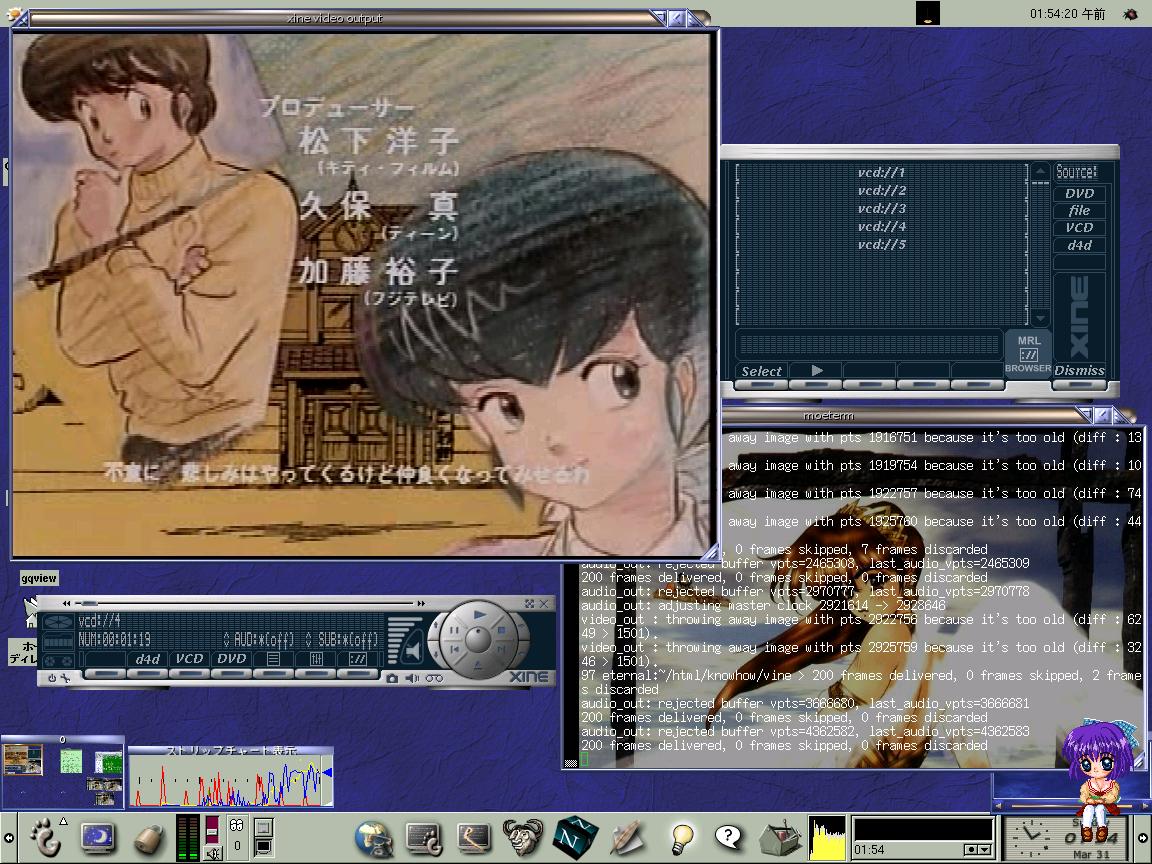Image resolution: width=1152 pixels, height=864 pixels.
Task: Click the analog clock applet
Action: pyautogui.click(x=1032, y=838)
